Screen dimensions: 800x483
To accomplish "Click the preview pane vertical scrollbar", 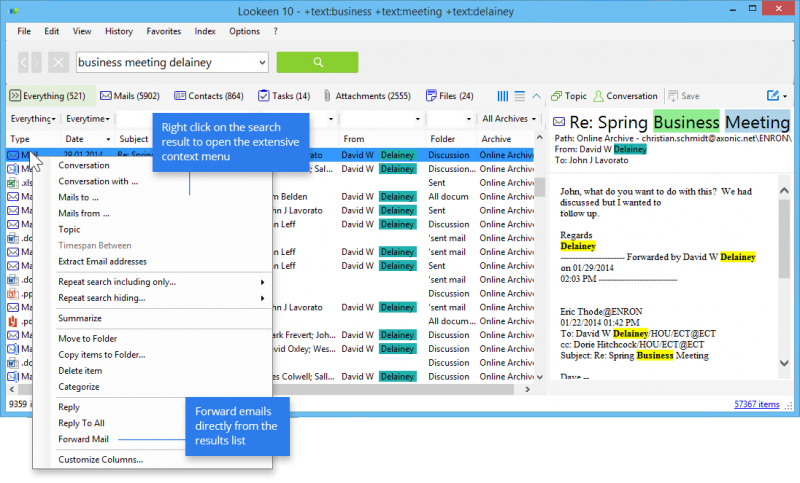I will pos(784,240).
